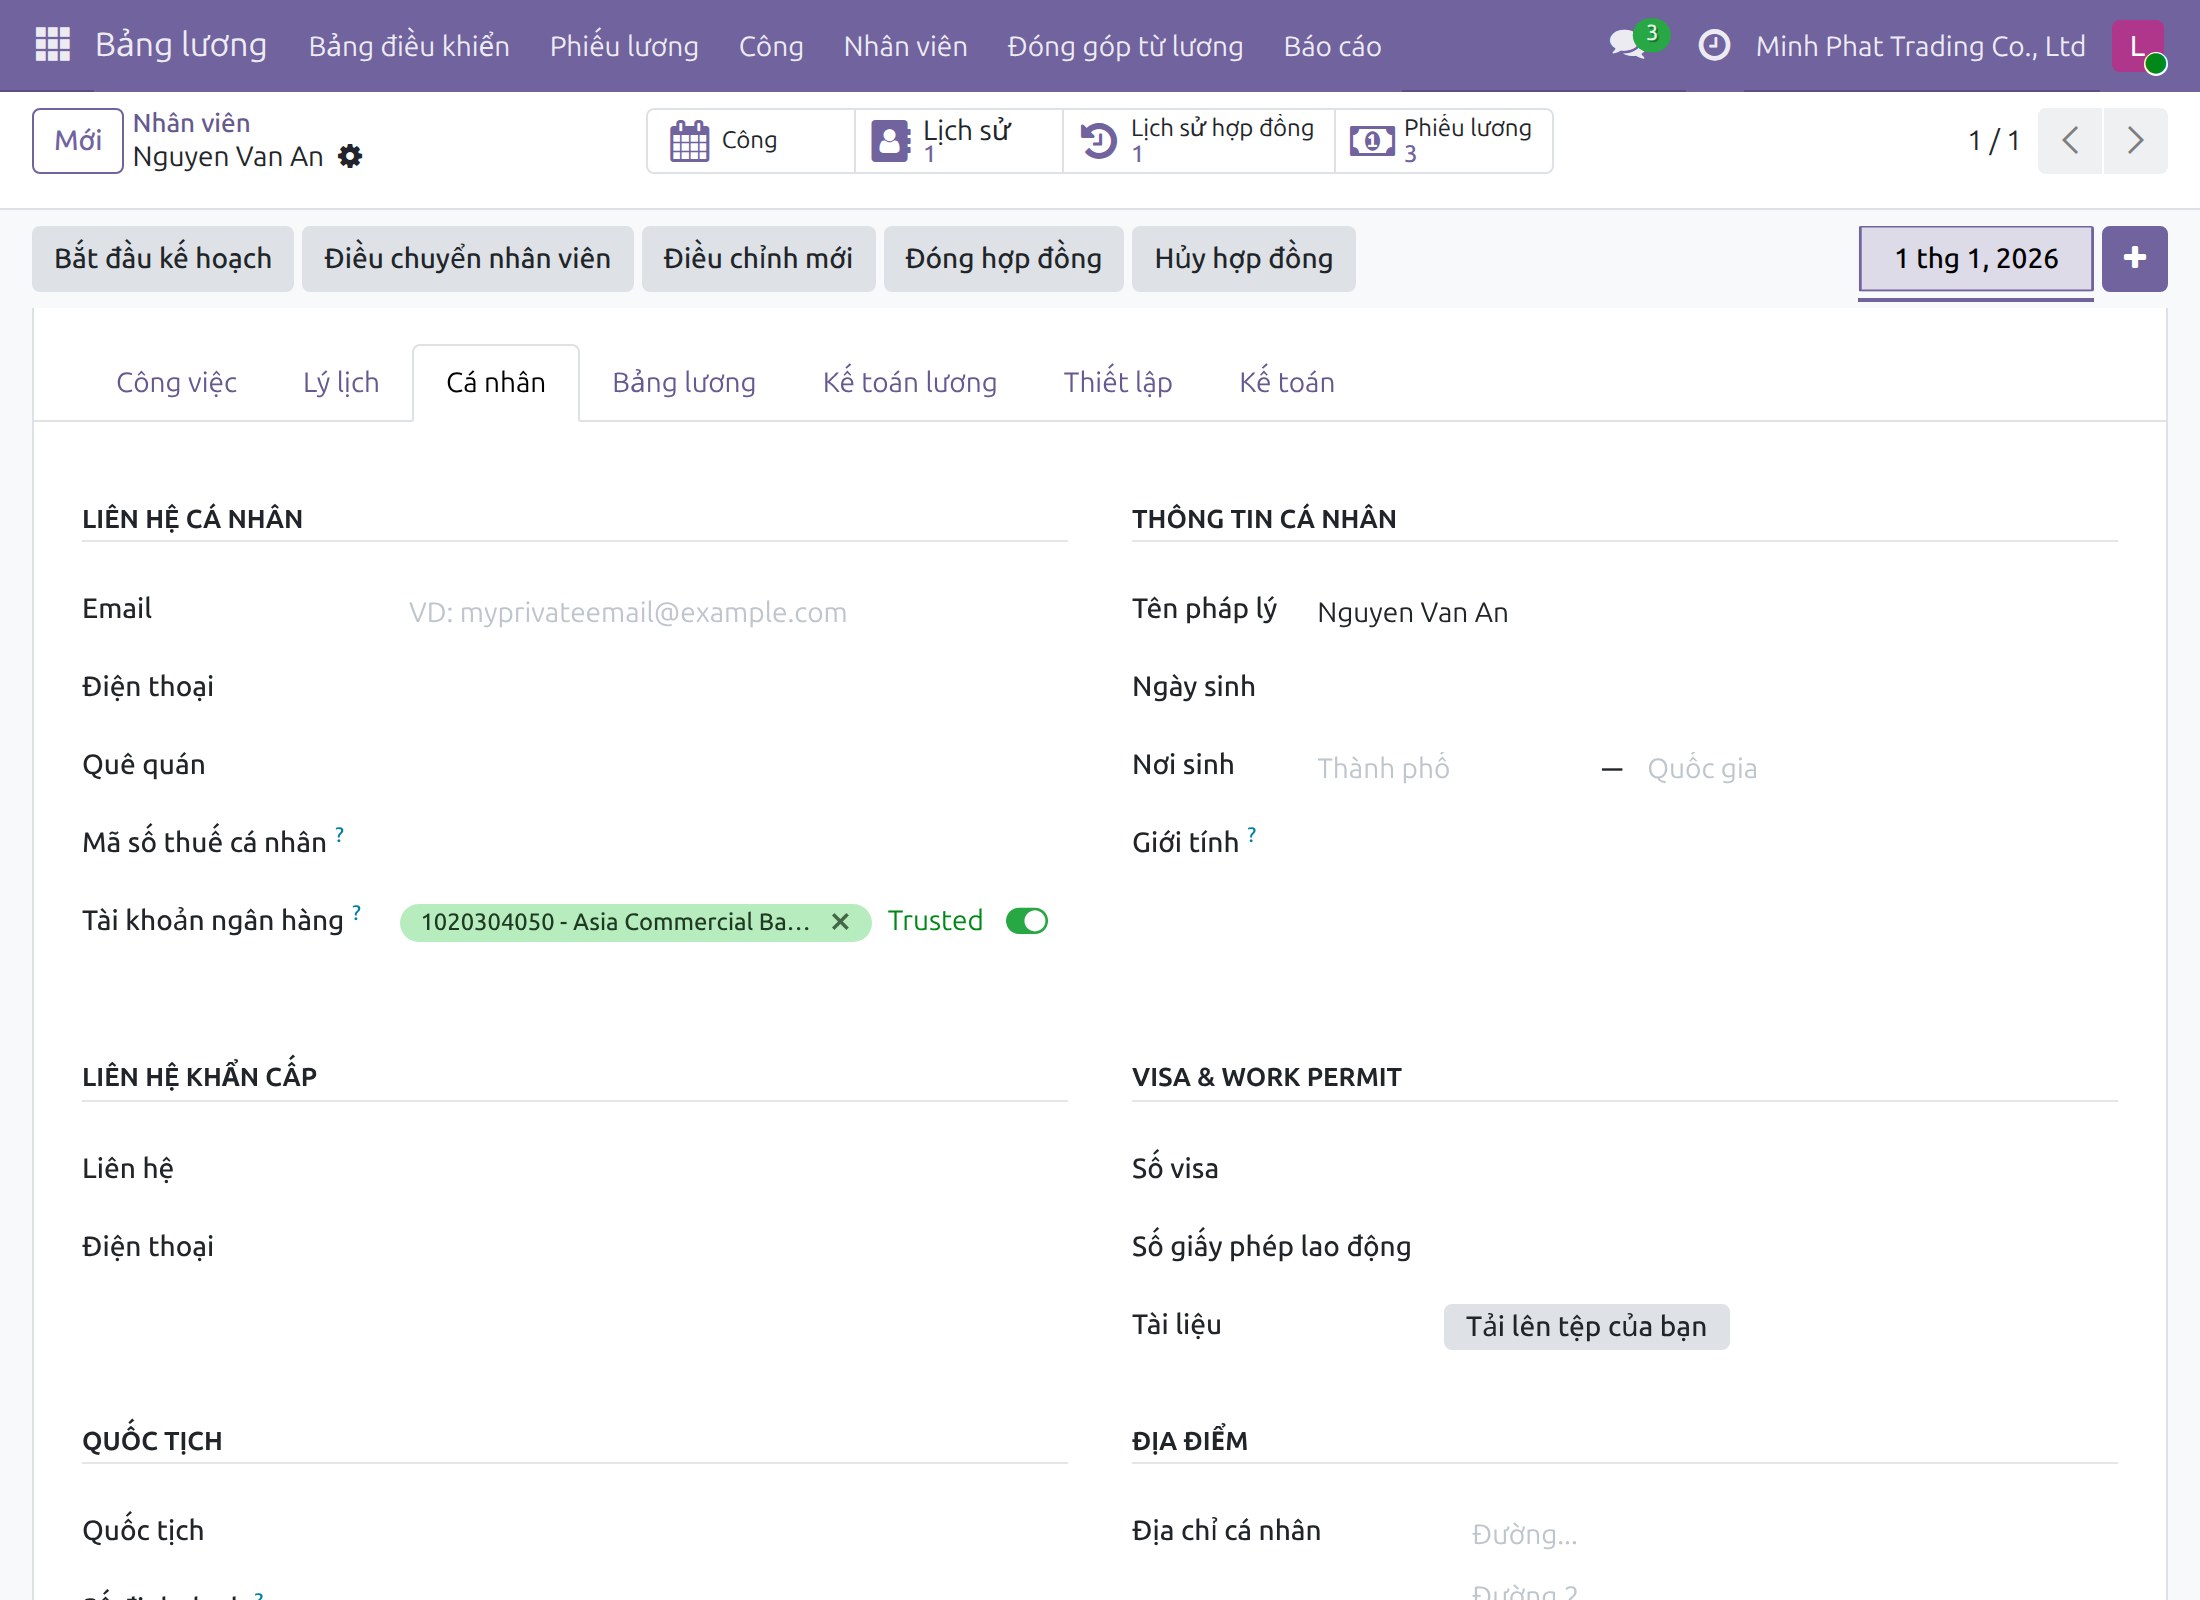Open the Công calendar smart button
2200x1600 pixels.
tap(750, 141)
